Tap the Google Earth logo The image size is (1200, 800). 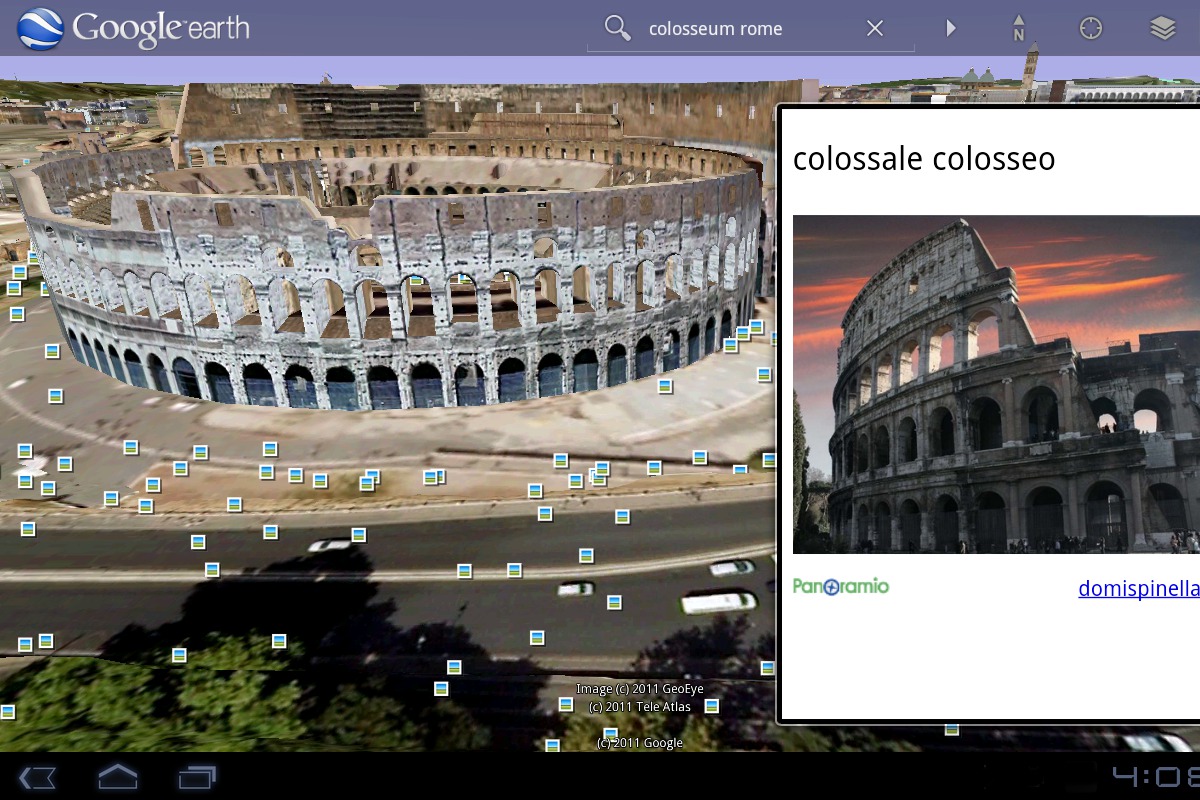coord(134,28)
